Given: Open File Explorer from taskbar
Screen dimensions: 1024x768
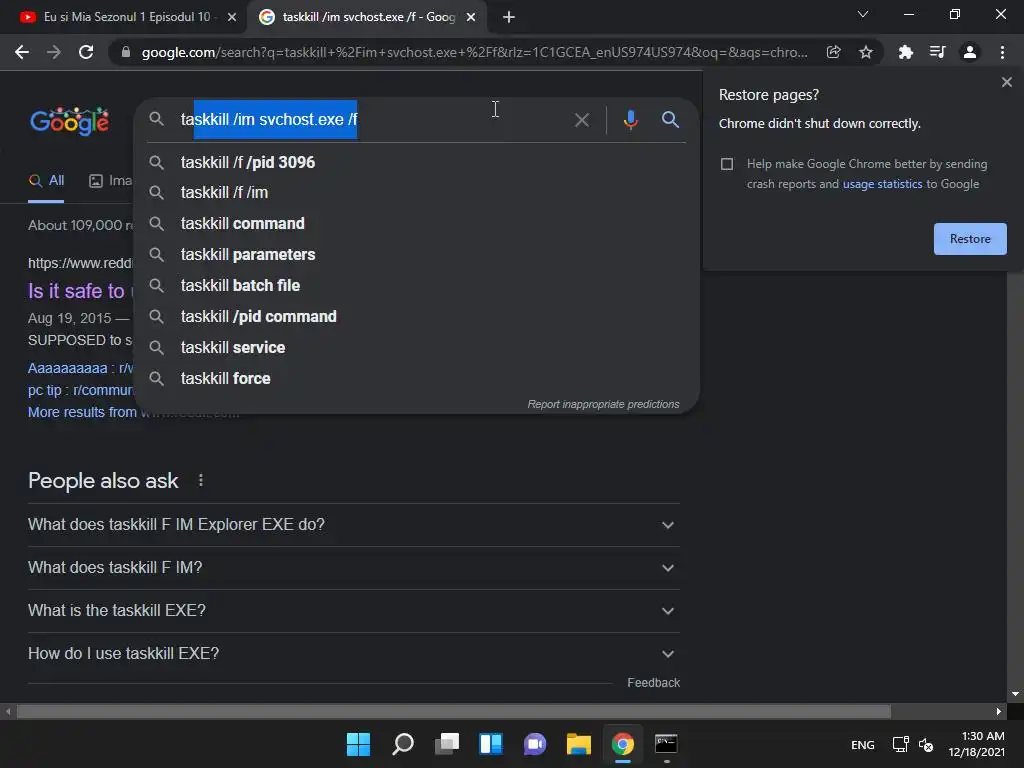Looking at the screenshot, I should click(x=579, y=744).
